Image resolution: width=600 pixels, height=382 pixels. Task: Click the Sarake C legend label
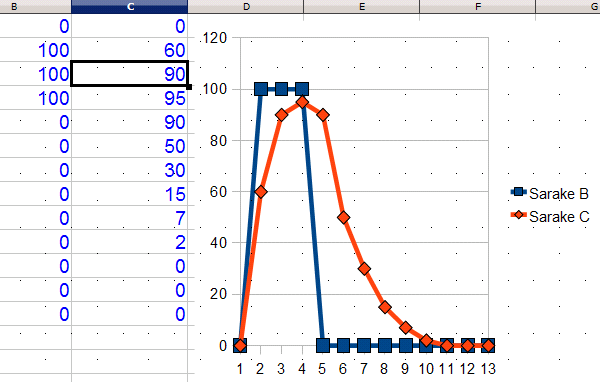coord(559,217)
